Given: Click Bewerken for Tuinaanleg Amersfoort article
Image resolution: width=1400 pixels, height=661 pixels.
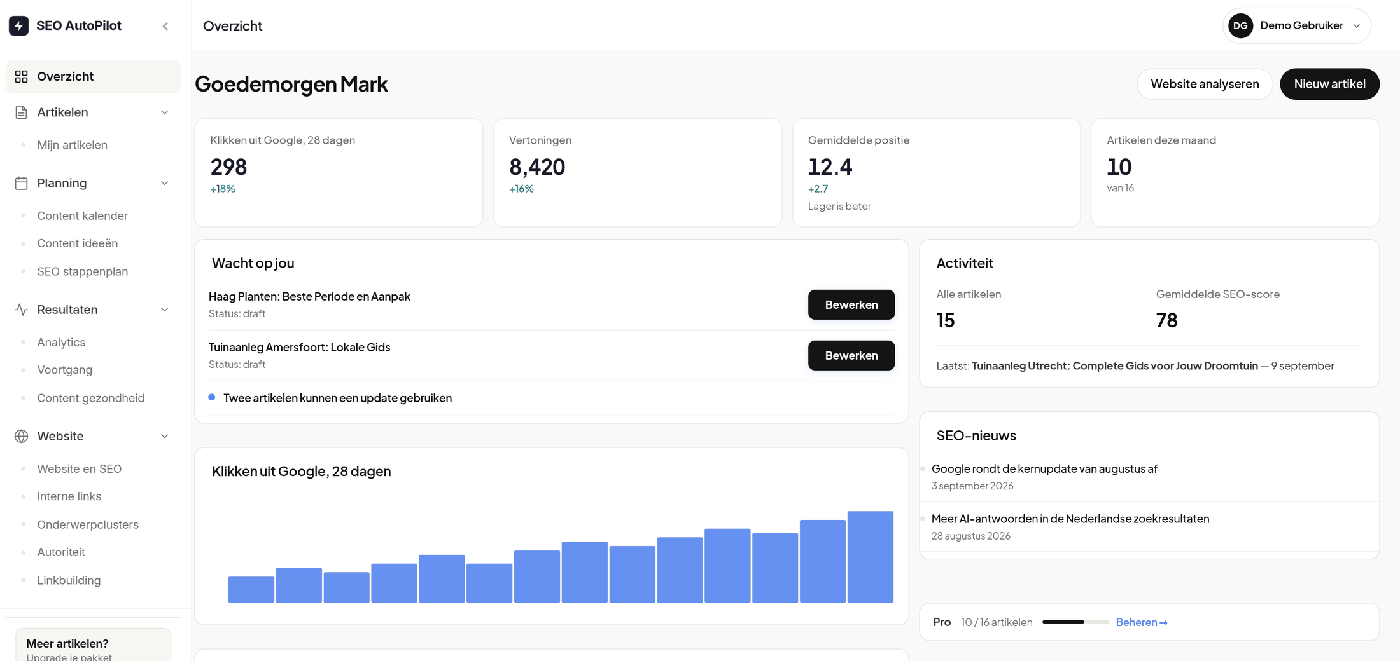Looking at the screenshot, I should [x=851, y=355].
